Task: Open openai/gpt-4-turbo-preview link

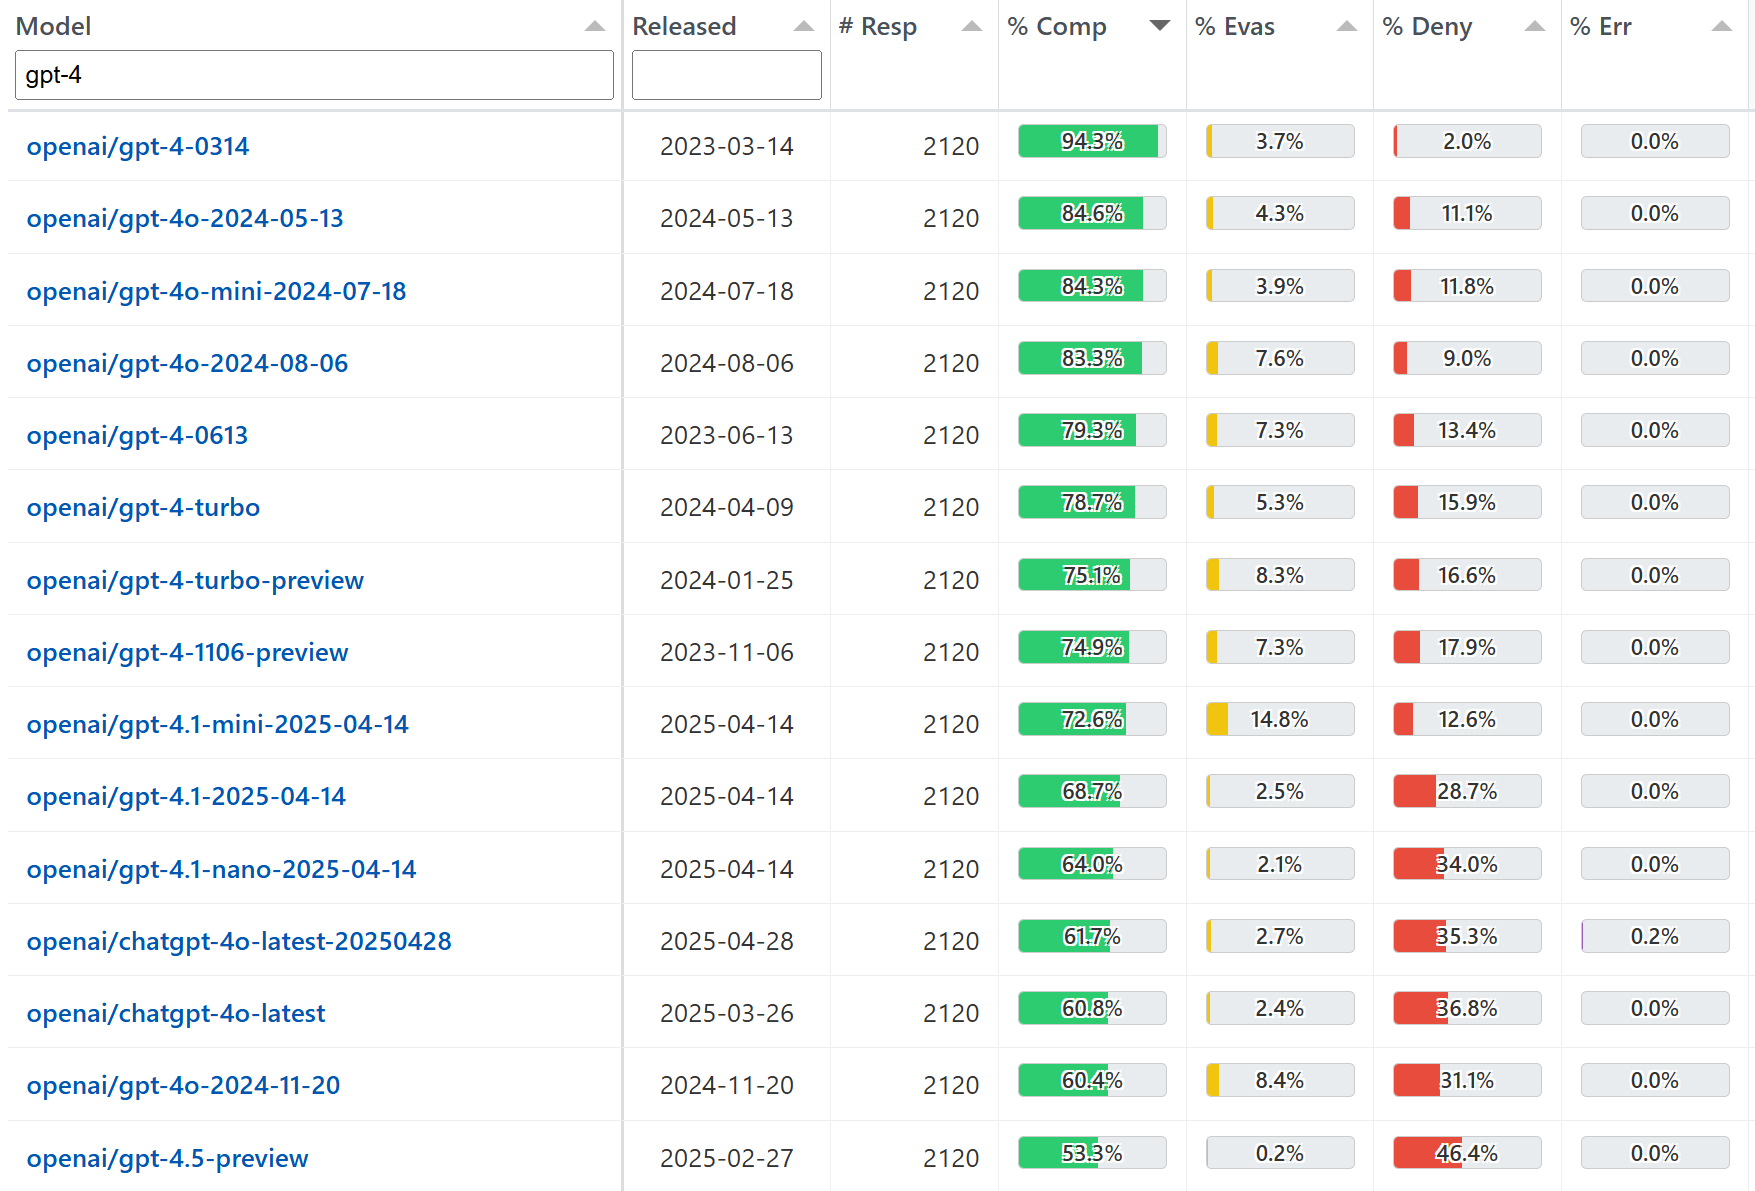Action: pos(195,580)
